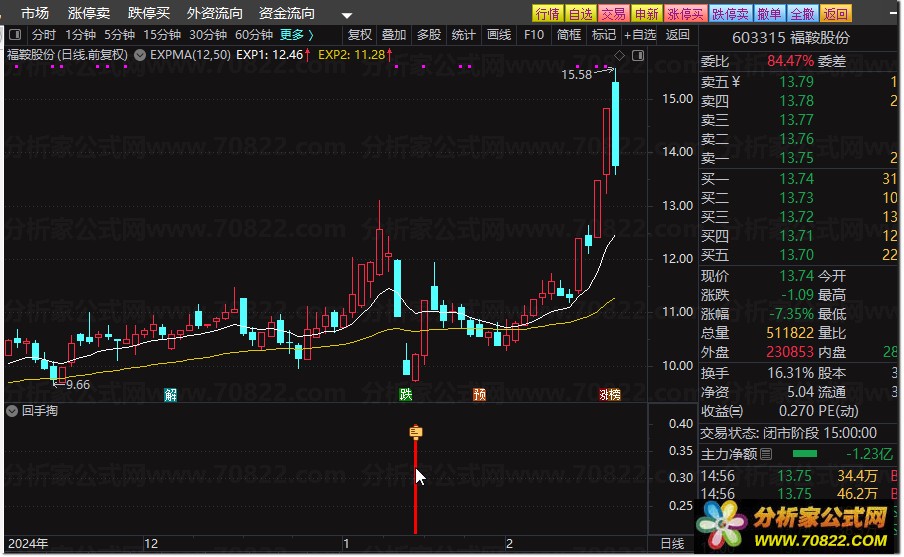Add stock via +自选 button
Screen dimensions: 904x557
(x=640, y=35)
